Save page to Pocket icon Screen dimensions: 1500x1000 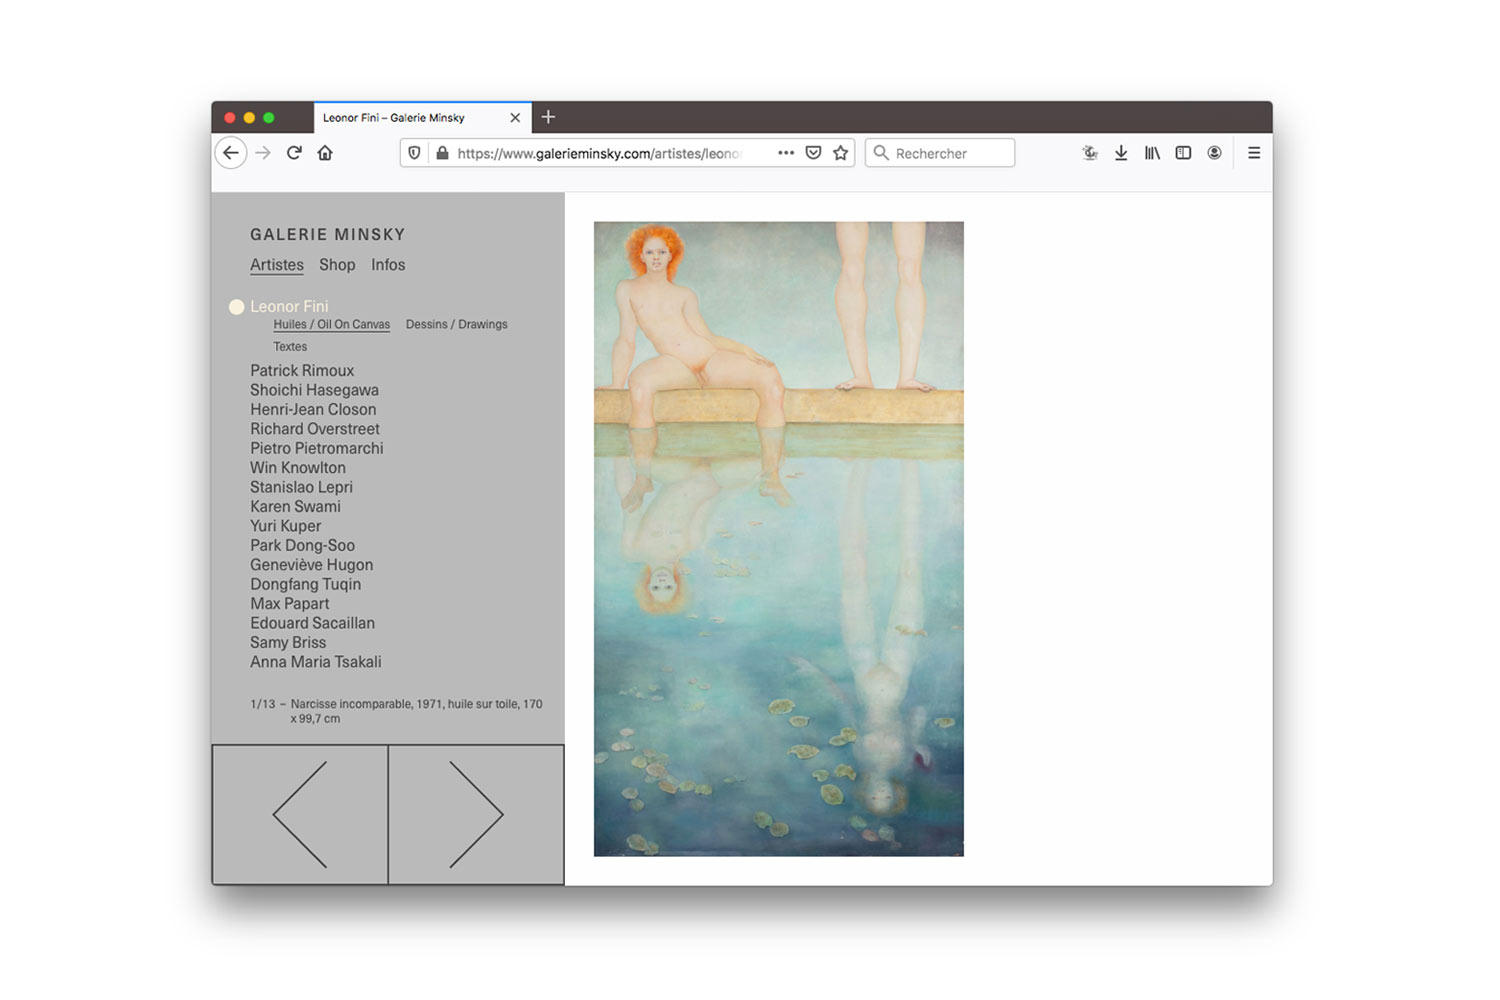(x=813, y=153)
